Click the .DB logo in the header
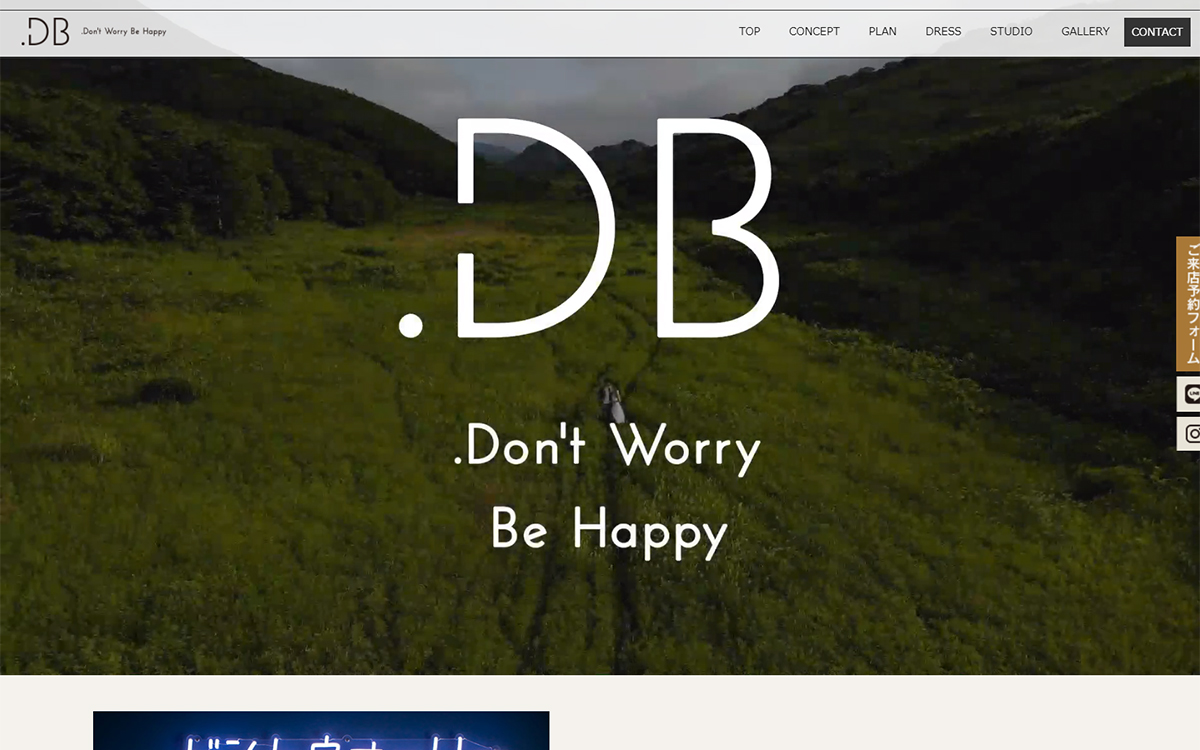 (x=45, y=32)
